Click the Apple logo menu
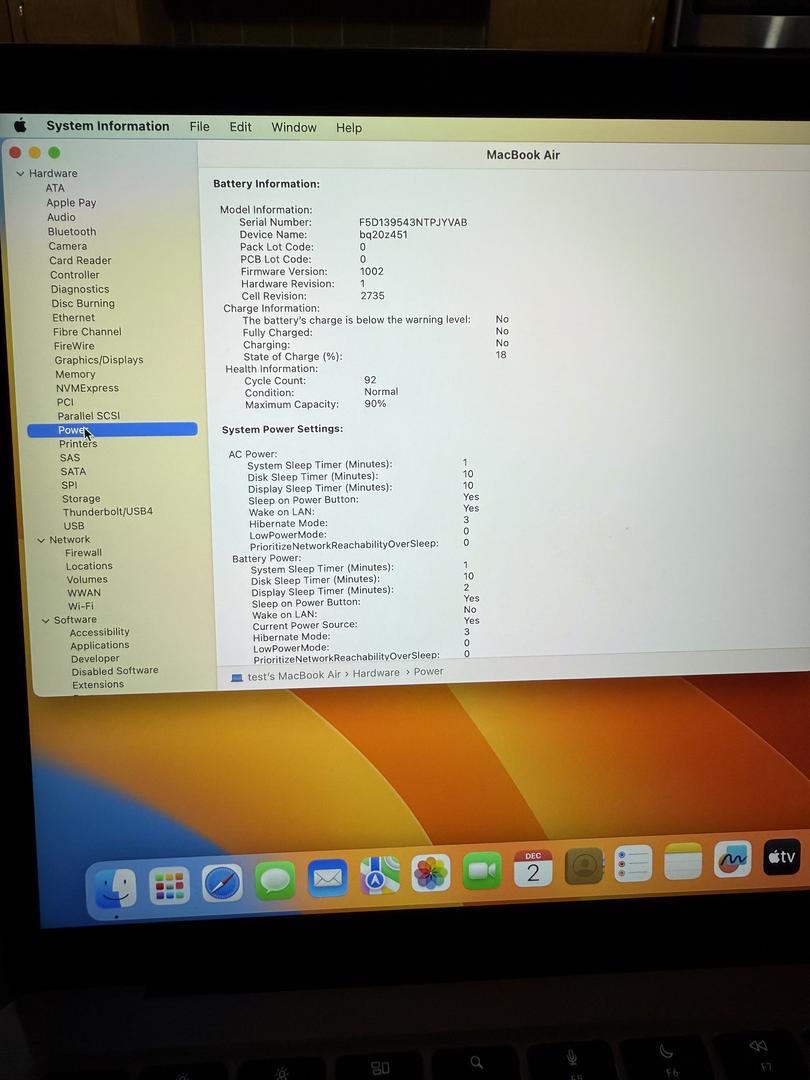The width and height of the screenshot is (810, 1080). [20, 126]
